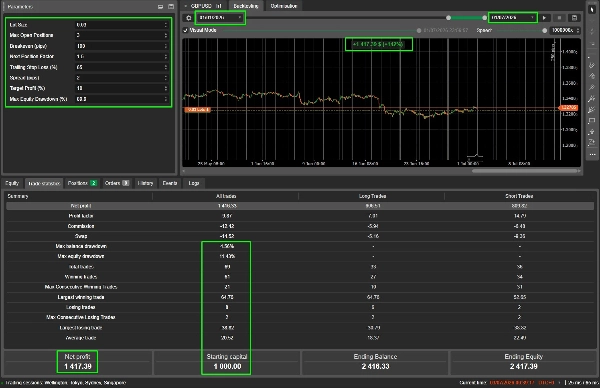Click the visual mode progress handle
600x388 pixels.
click(x=419, y=30)
